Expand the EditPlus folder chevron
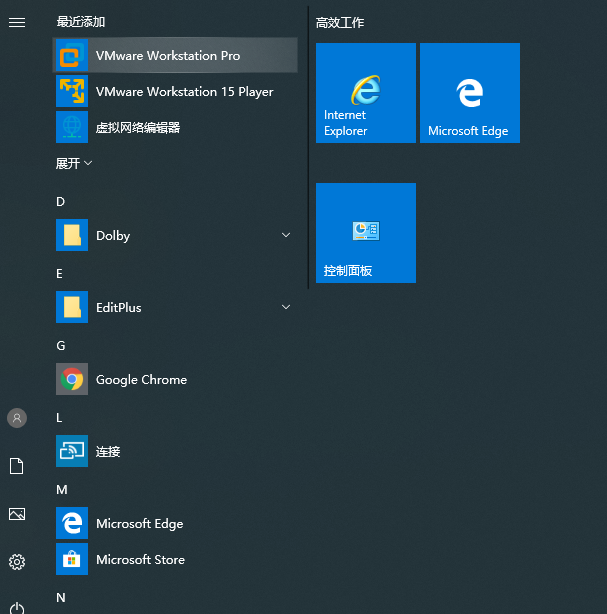607x614 pixels. [286, 307]
